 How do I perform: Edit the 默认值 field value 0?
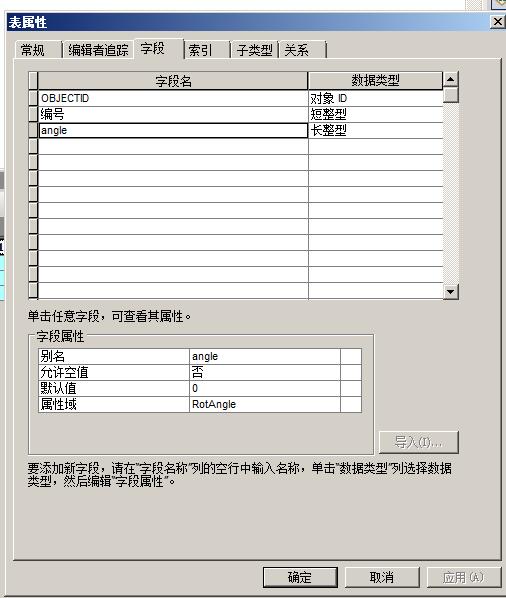click(x=265, y=388)
